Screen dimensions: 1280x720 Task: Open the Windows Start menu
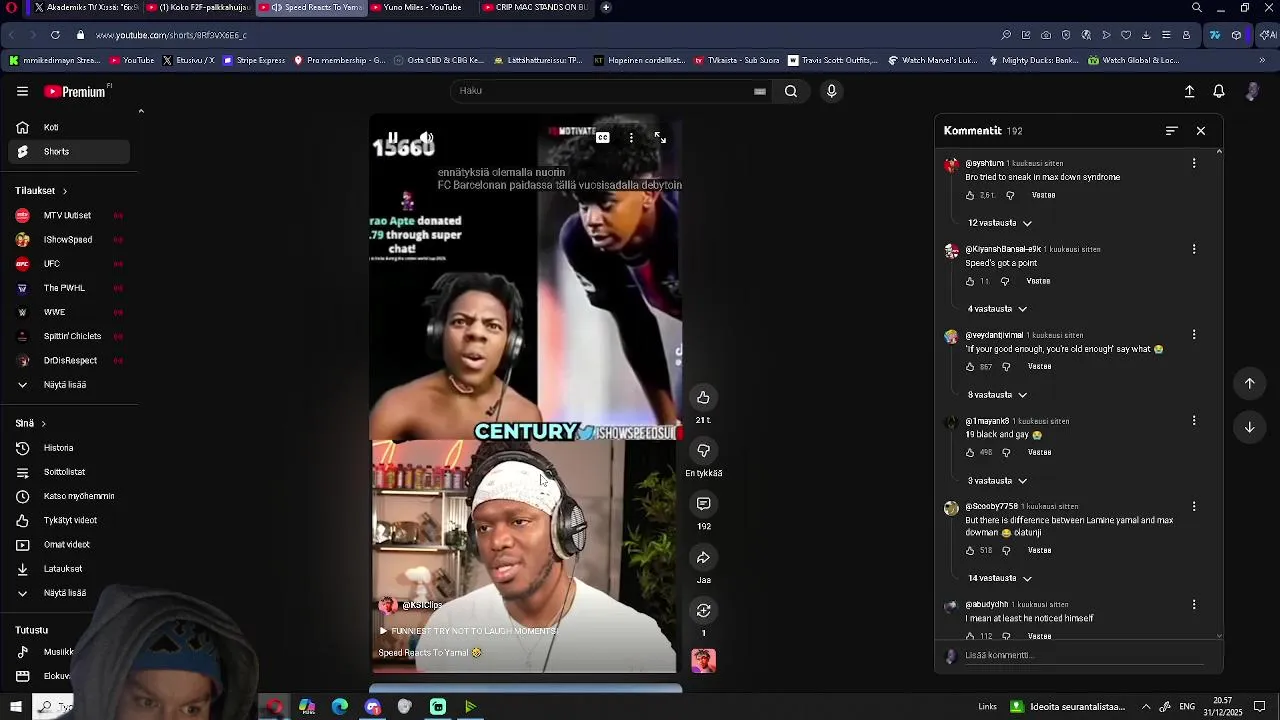pyautogui.click(x=16, y=707)
